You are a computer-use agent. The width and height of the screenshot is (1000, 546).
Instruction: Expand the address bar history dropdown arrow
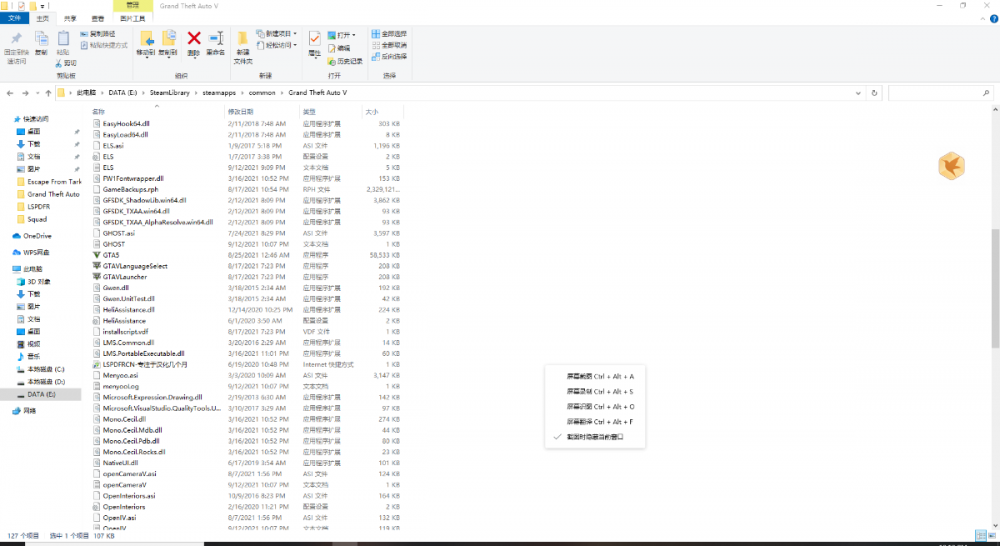pyautogui.click(x=858, y=93)
